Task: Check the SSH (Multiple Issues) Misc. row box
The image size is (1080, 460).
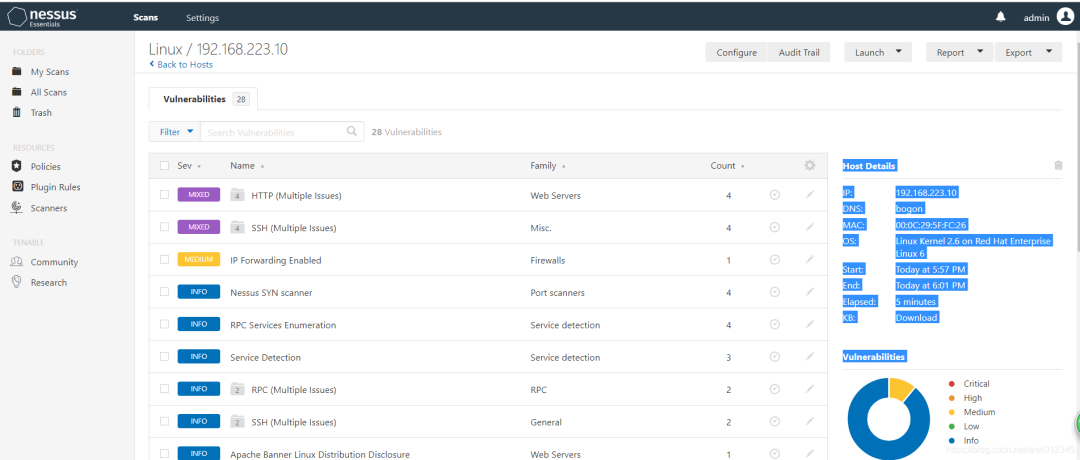Action: point(165,227)
